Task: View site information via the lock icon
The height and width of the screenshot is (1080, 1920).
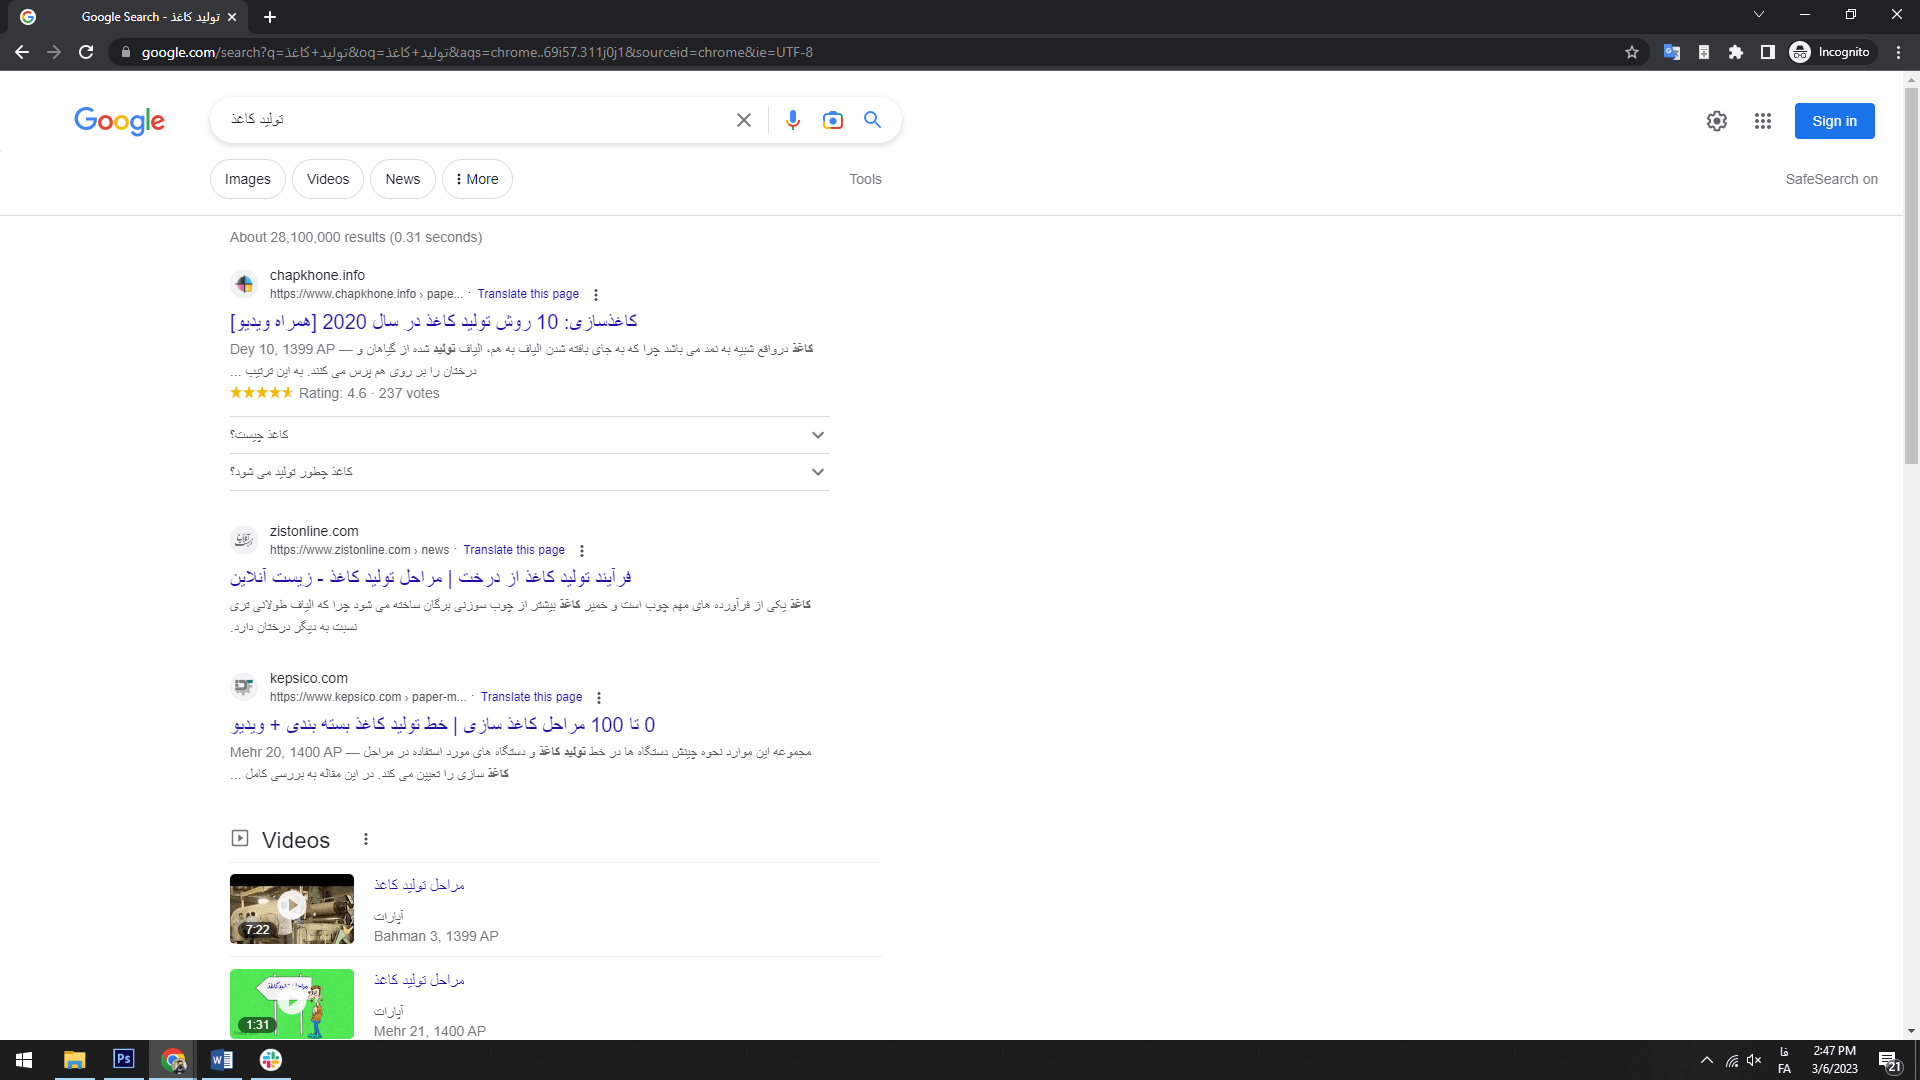Action: (125, 52)
